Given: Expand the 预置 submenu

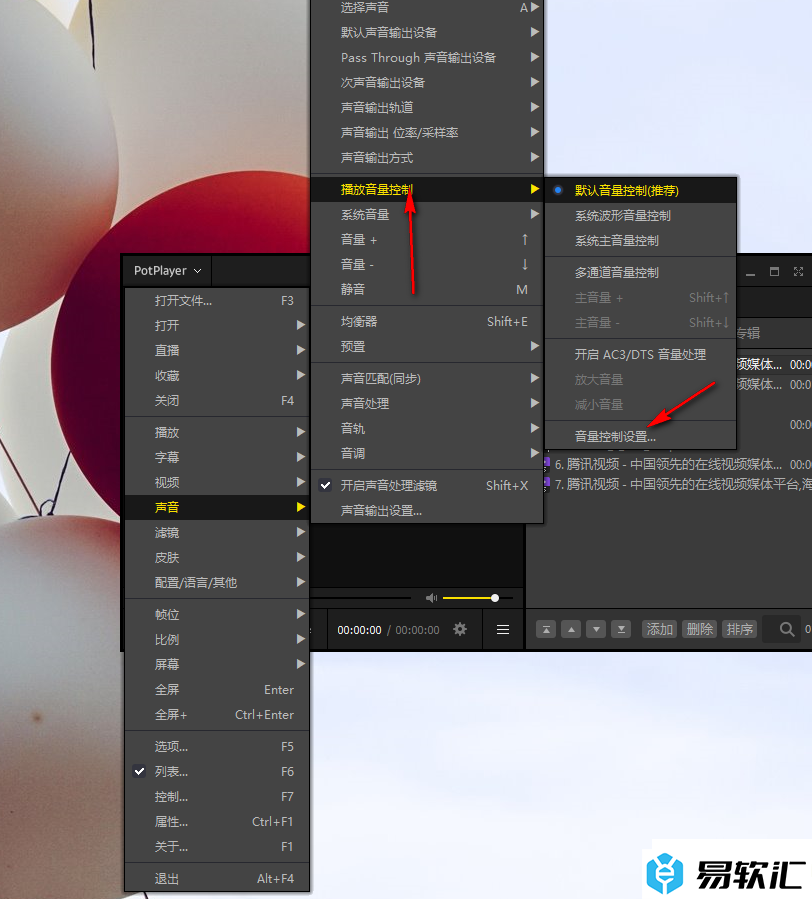Looking at the screenshot, I should click(x=427, y=347).
